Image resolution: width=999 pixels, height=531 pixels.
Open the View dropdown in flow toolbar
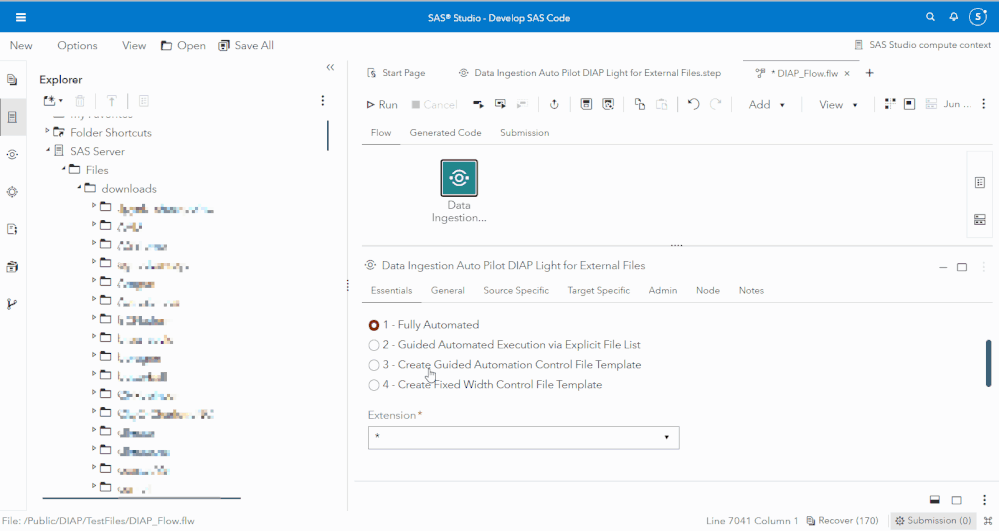tap(838, 105)
